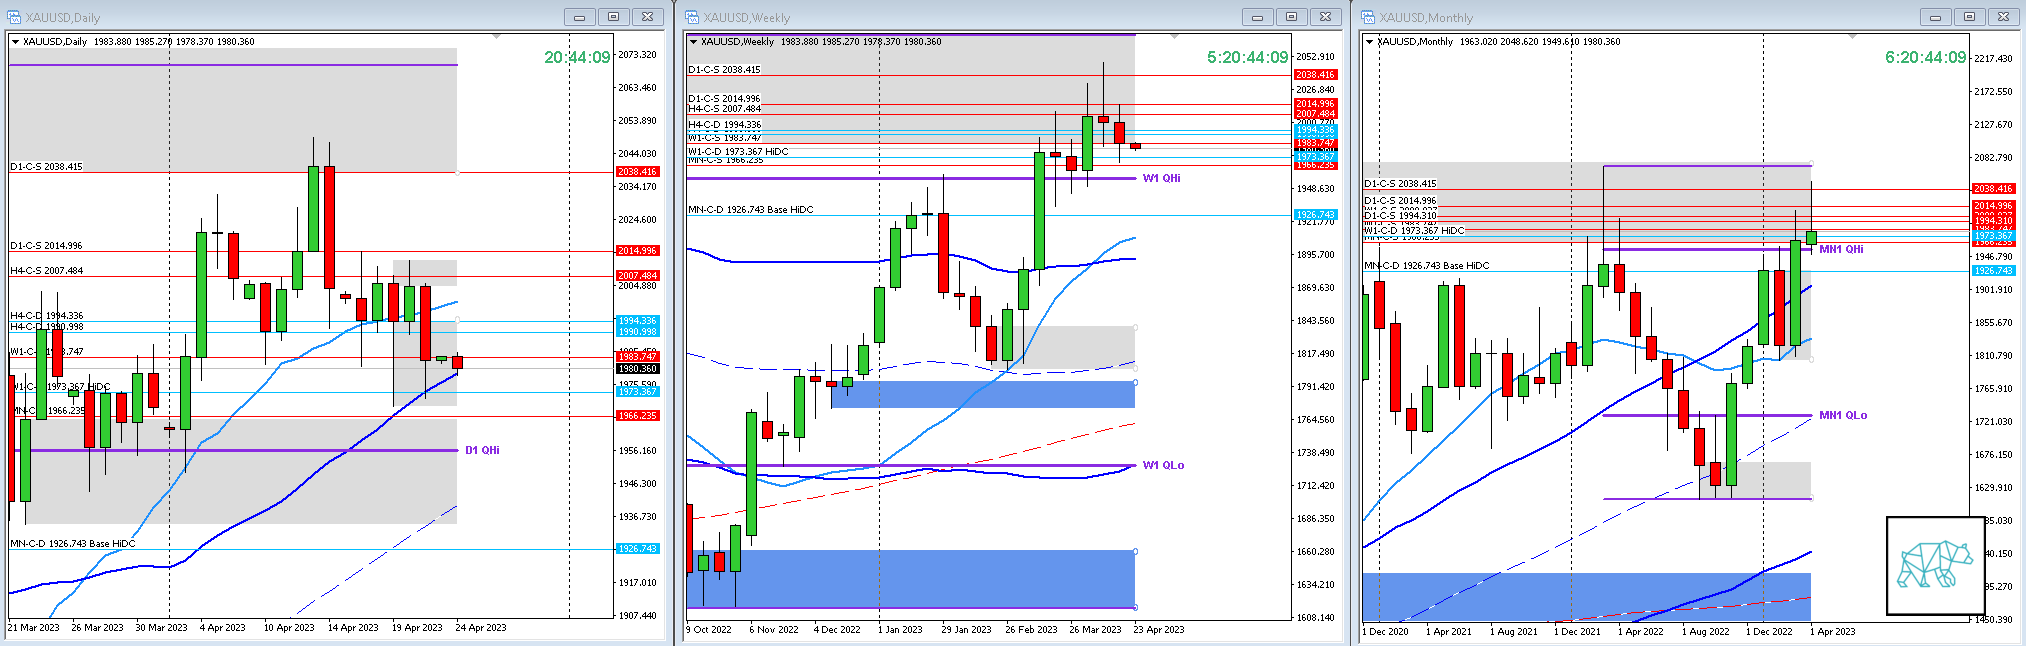Viewport: 2026px width, 646px height.
Task: Click the XAUUSD,Daily window chart icon
Action: 14,17
